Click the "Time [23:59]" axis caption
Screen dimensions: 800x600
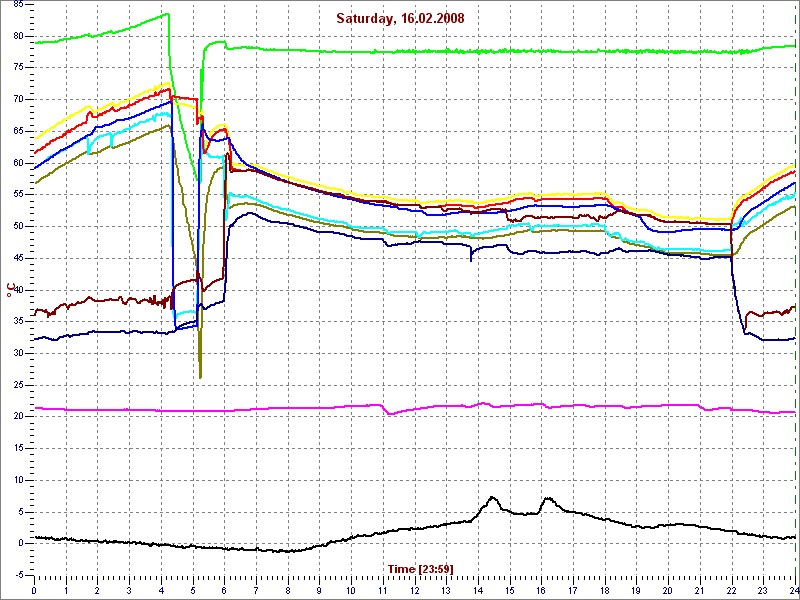click(x=421, y=568)
